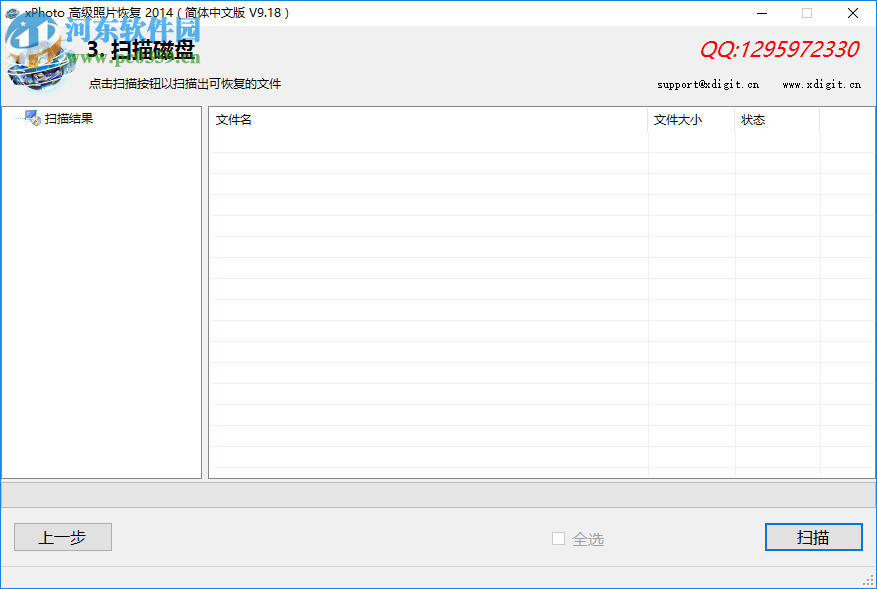Image resolution: width=877 pixels, height=589 pixels.
Task: Close the xPhoto window
Action: (x=852, y=13)
